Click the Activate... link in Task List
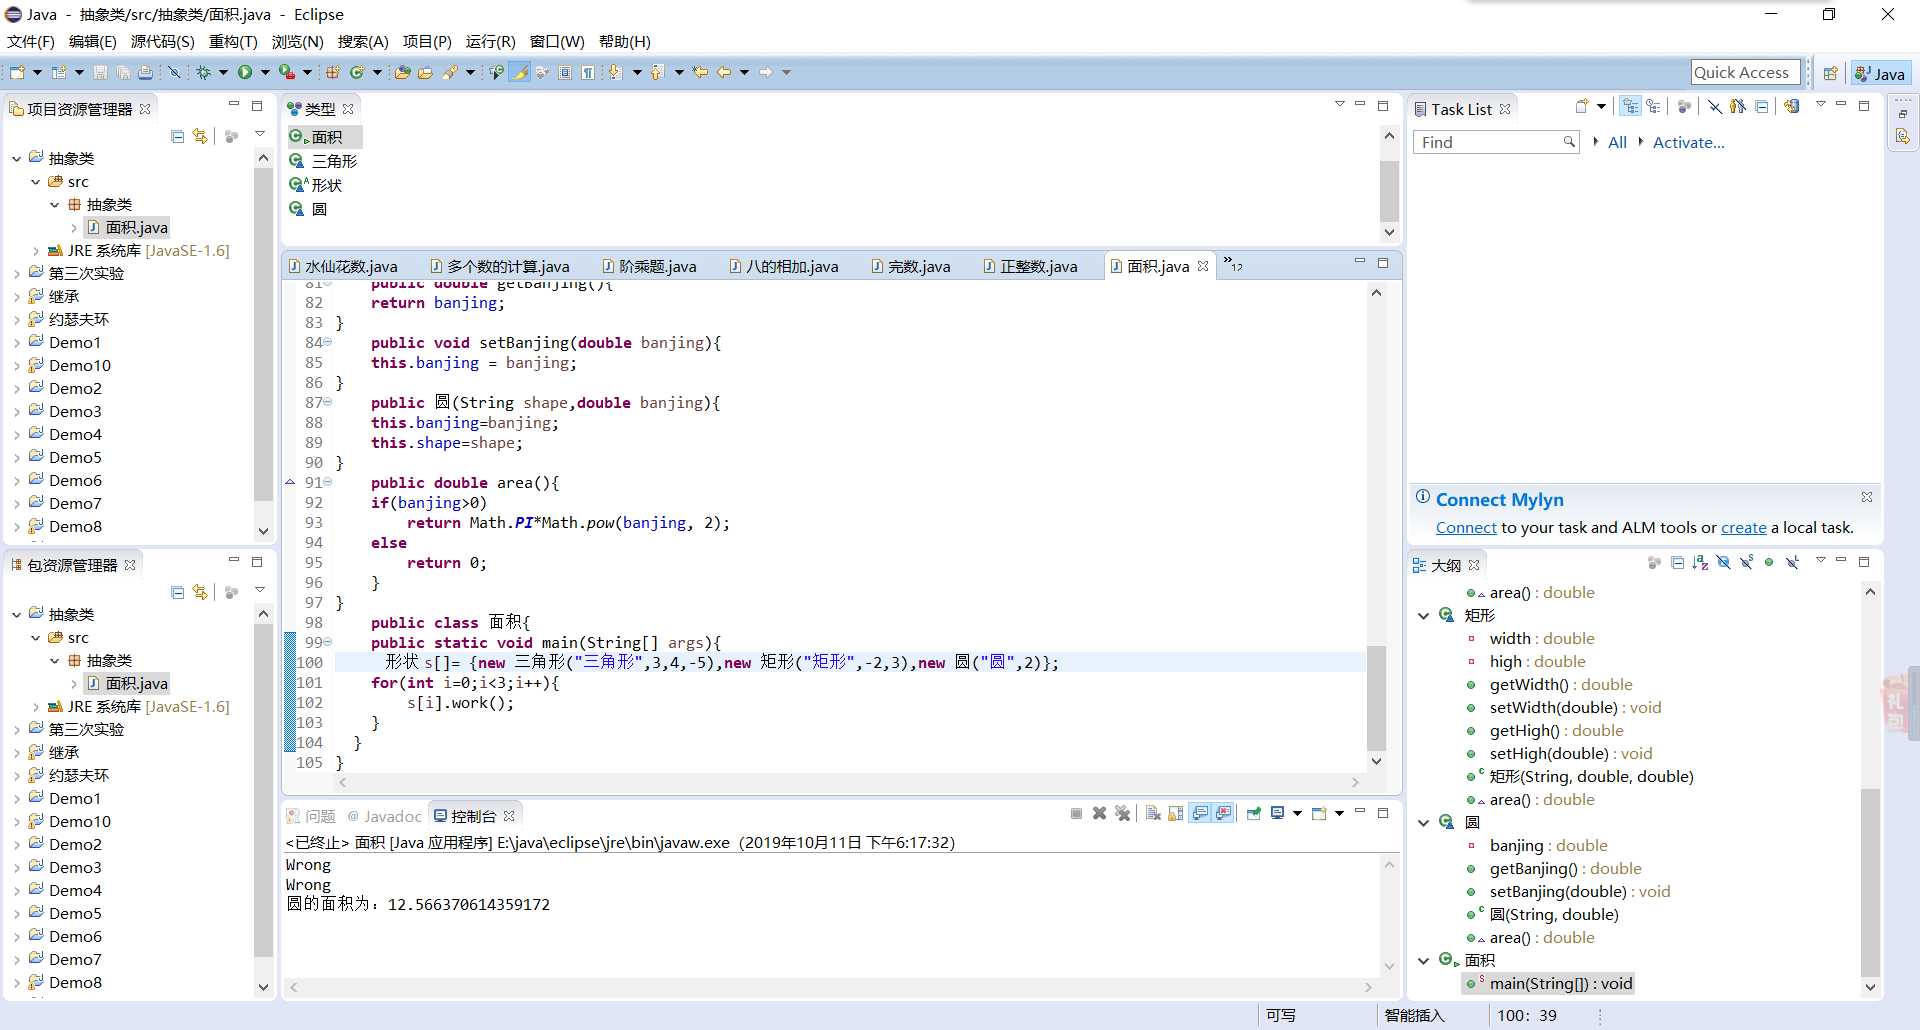1920x1030 pixels. coord(1688,142)
